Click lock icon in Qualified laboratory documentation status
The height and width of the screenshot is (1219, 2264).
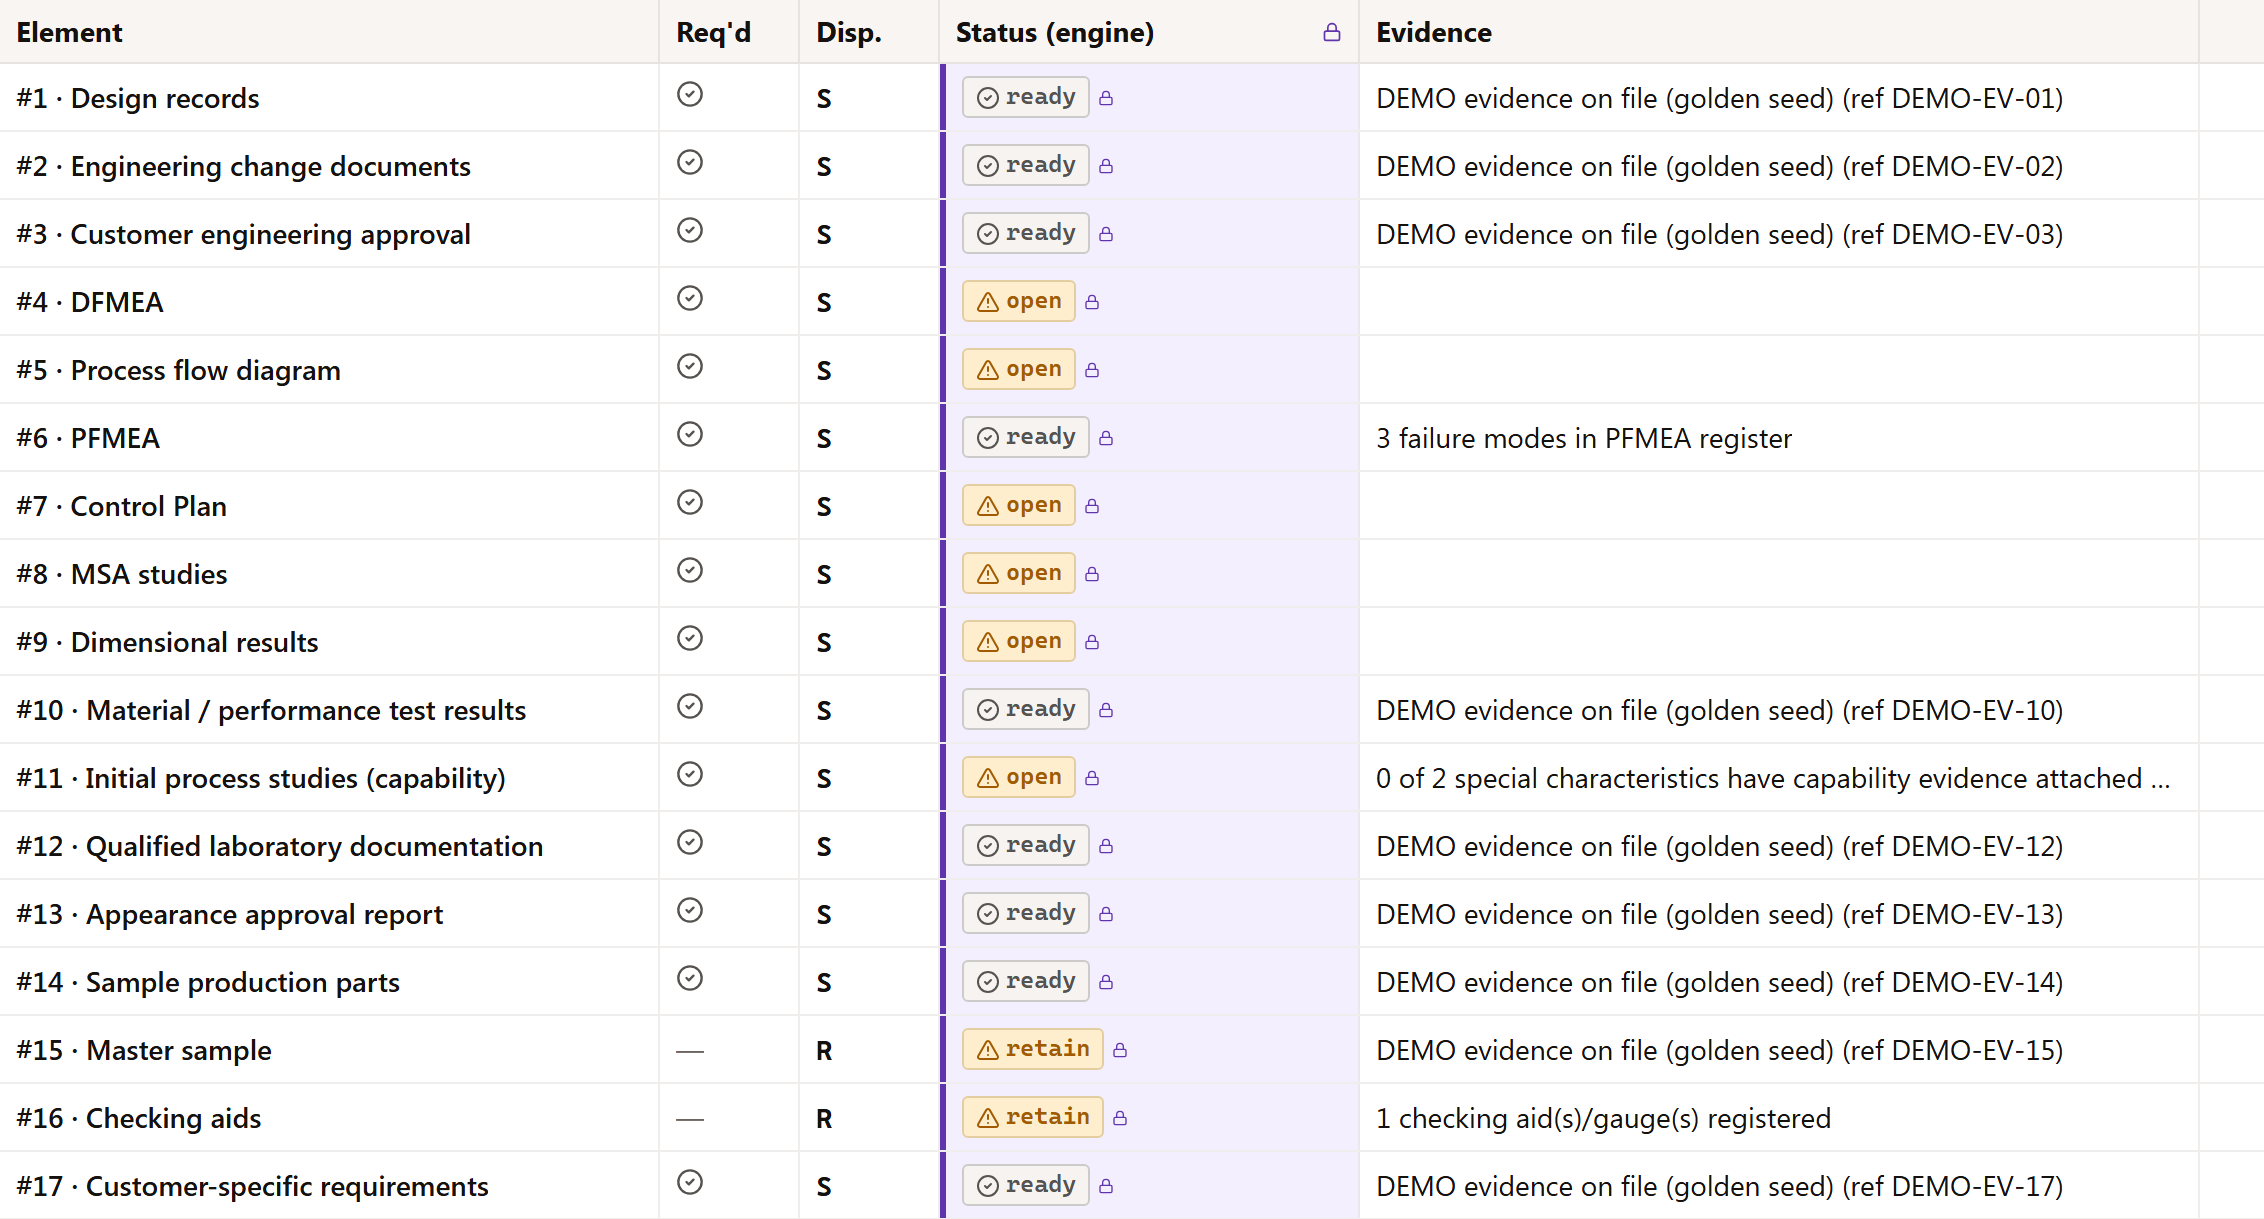1106,846
